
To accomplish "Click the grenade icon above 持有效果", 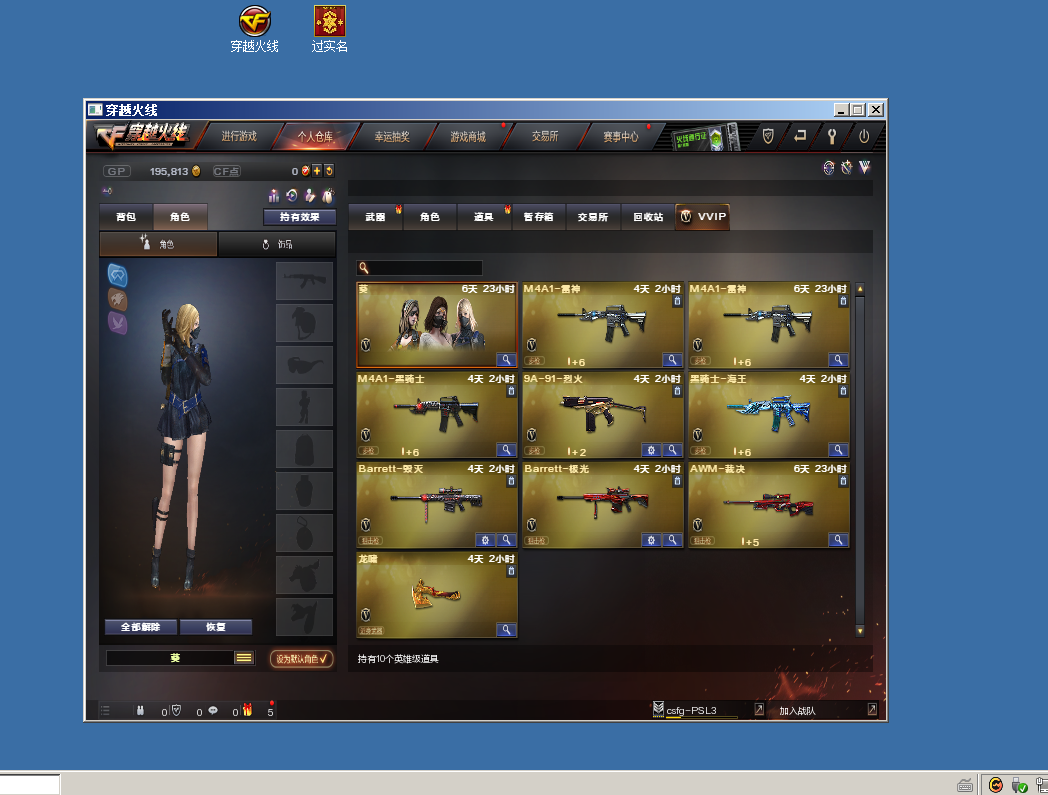I will (x=328, y=196).
